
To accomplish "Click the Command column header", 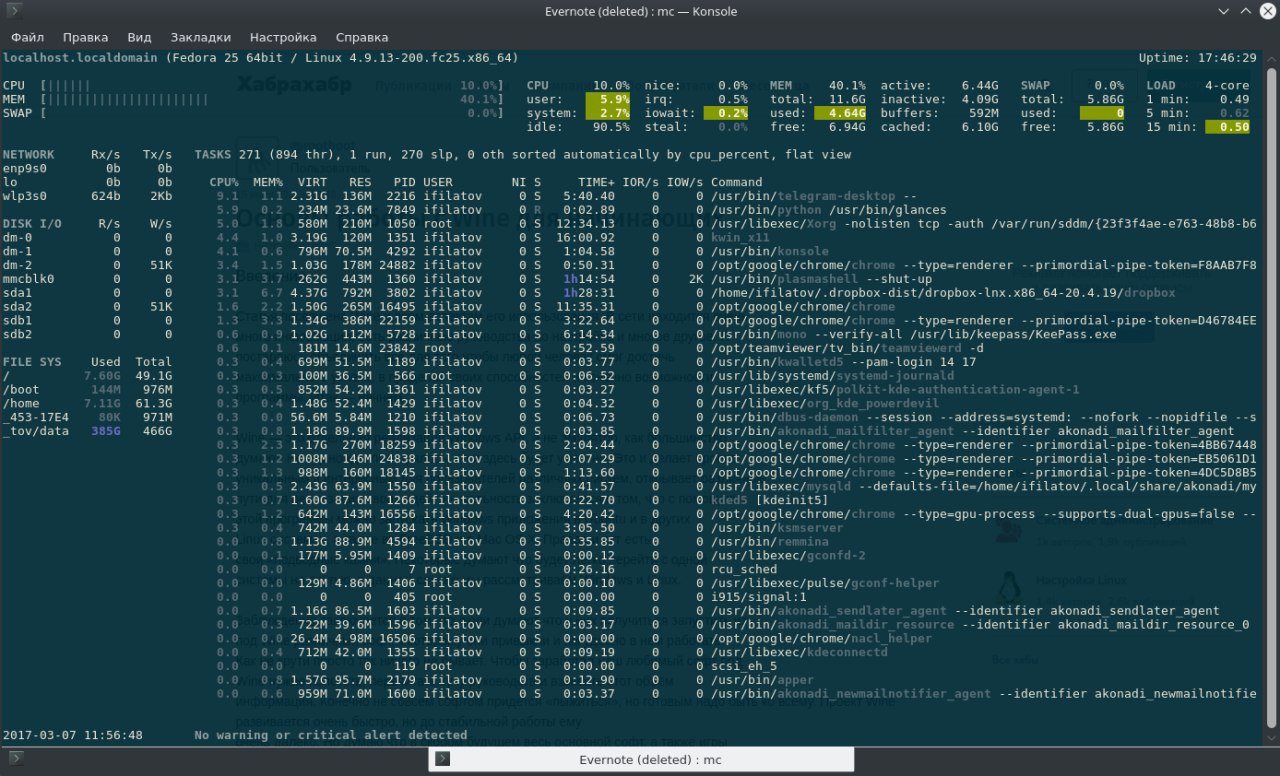I will click(737, 183).
